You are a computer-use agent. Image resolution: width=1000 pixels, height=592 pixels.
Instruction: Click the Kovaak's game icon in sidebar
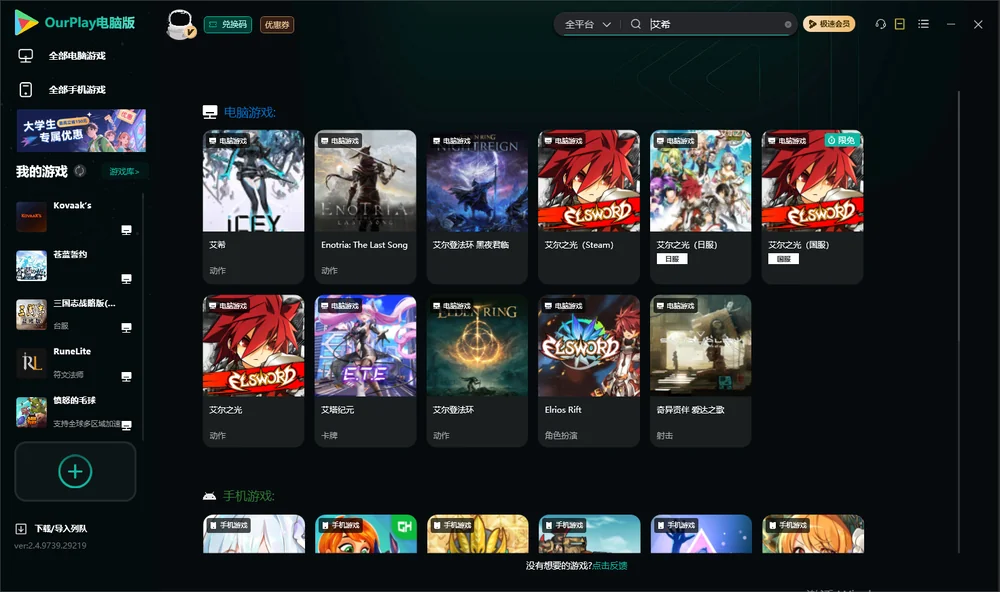click(31, 216)
